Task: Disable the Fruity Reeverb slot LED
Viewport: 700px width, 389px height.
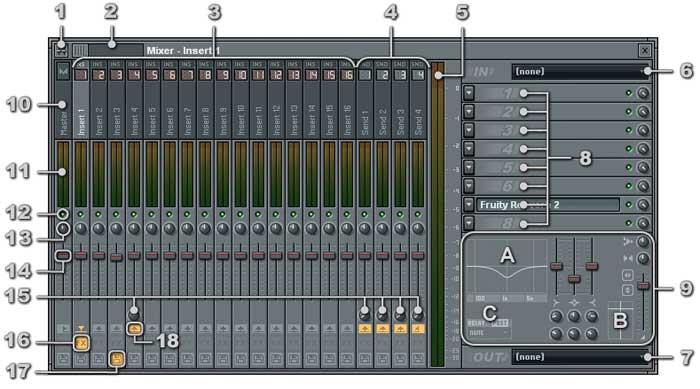Action: 629,205
